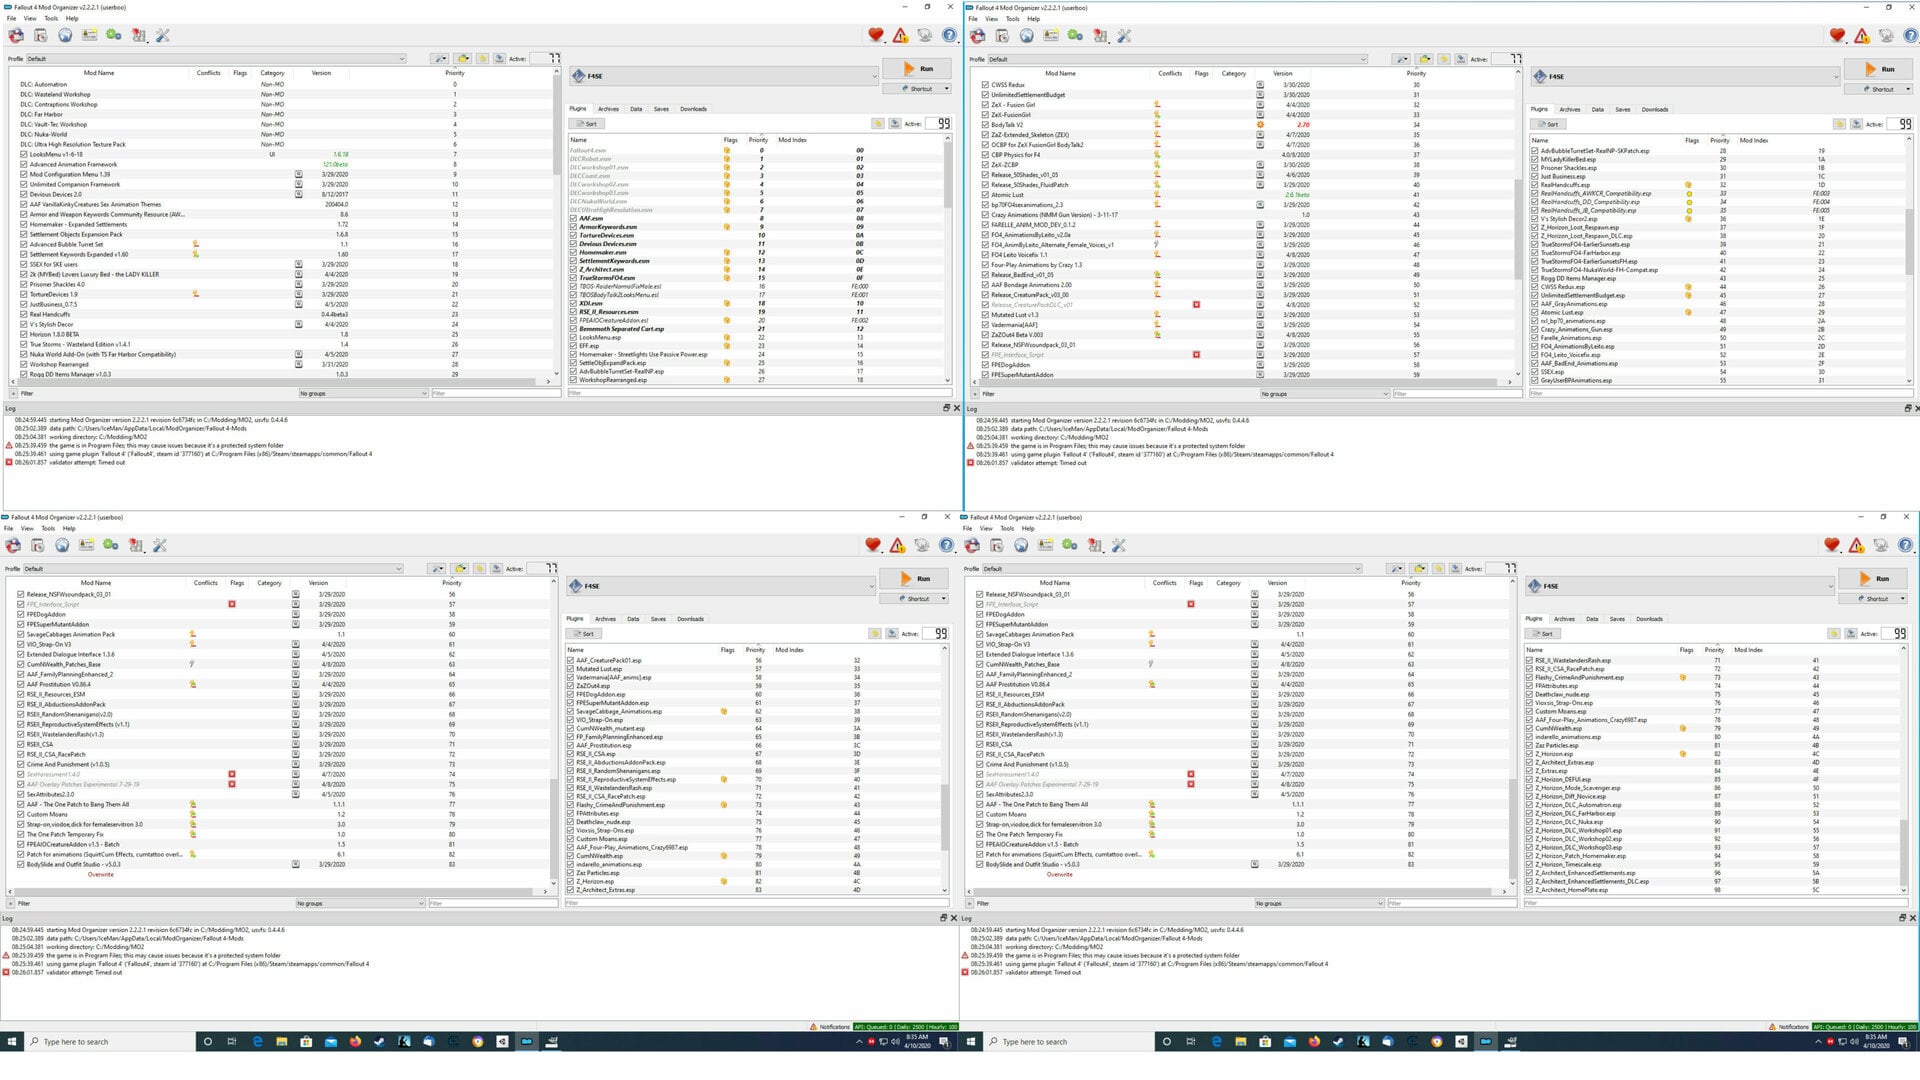This screenshot has width=1920, height=1080.
Task: Open Tools menu in bottom-right window
Action: pyautogui.click(x=1007, y=528)
